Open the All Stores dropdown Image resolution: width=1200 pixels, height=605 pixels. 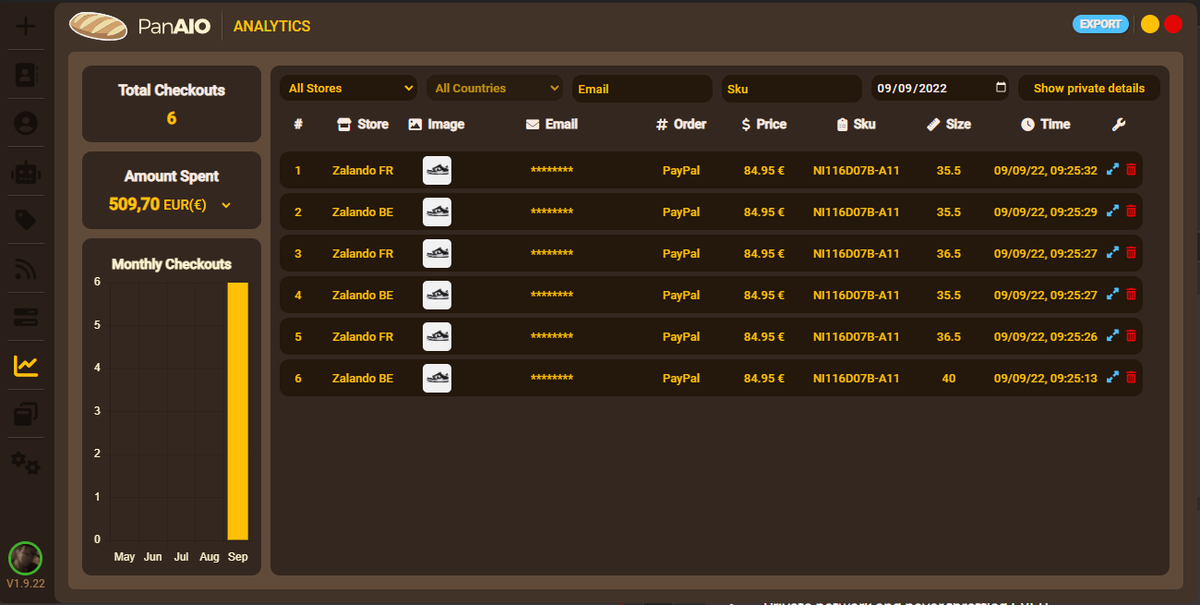point(348,88)
